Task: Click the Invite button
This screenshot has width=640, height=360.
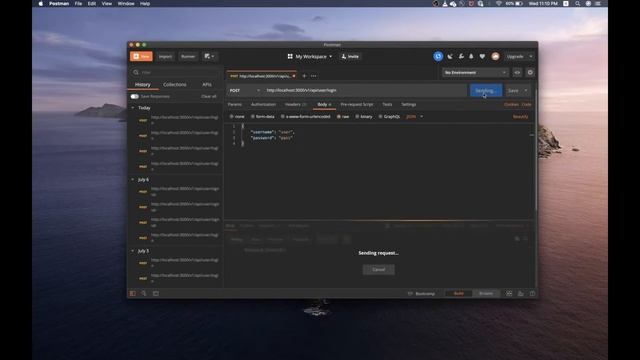Action: click(350, 56)
